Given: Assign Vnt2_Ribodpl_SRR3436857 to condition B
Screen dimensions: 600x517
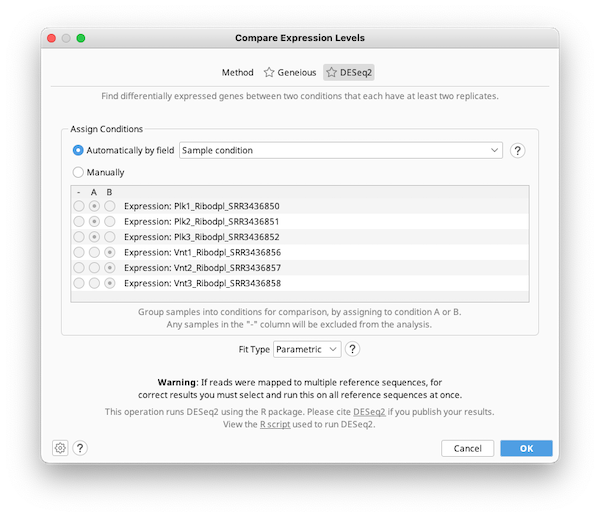Looking at the screenshot, I should (x=110, y=268).
